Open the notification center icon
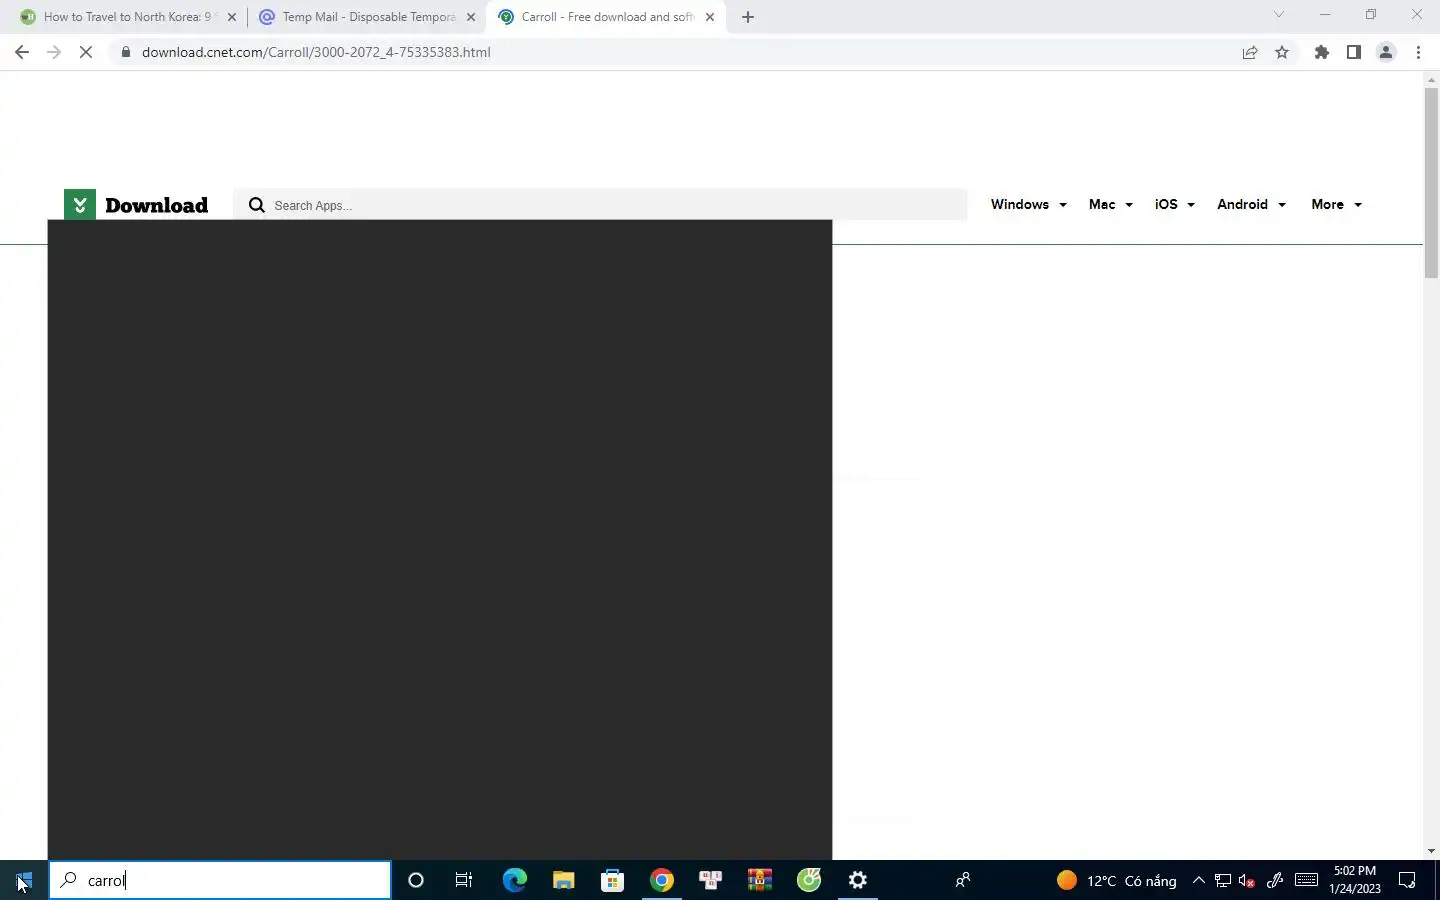Viewport: 1440px width, 900px height. pyautogui.click(x=1407, y=880)
